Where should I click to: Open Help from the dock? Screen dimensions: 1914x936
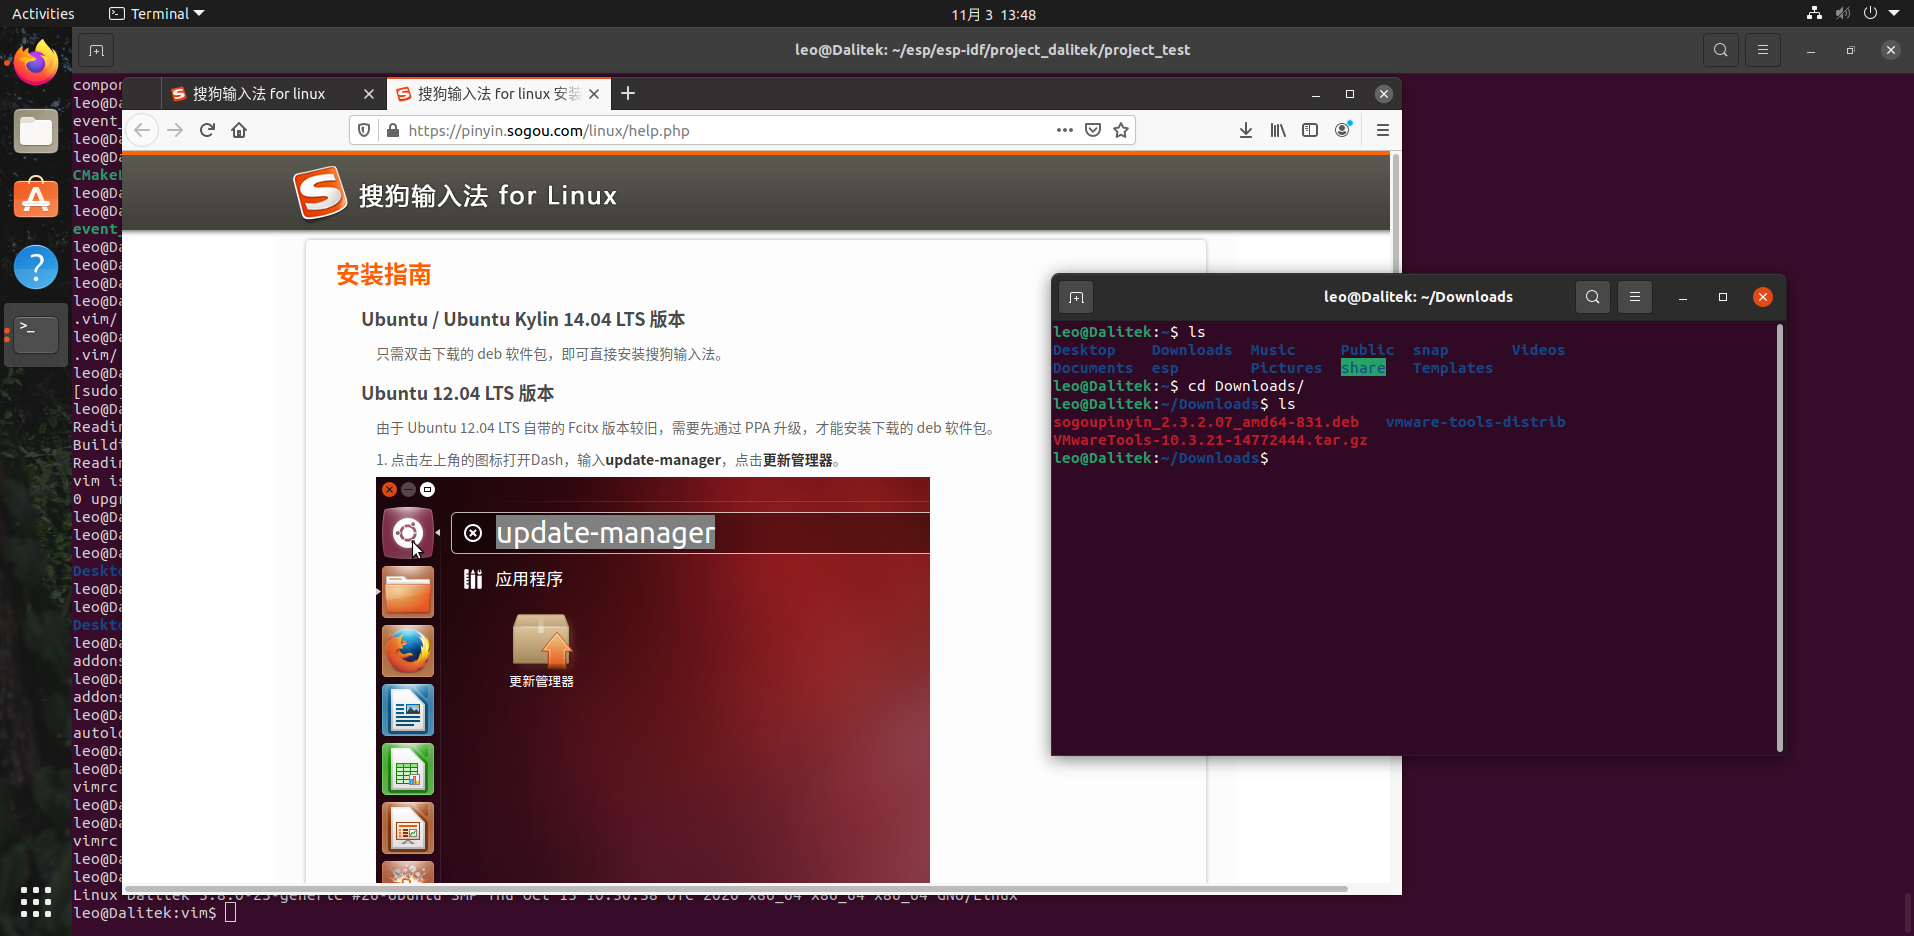point(36,266)
